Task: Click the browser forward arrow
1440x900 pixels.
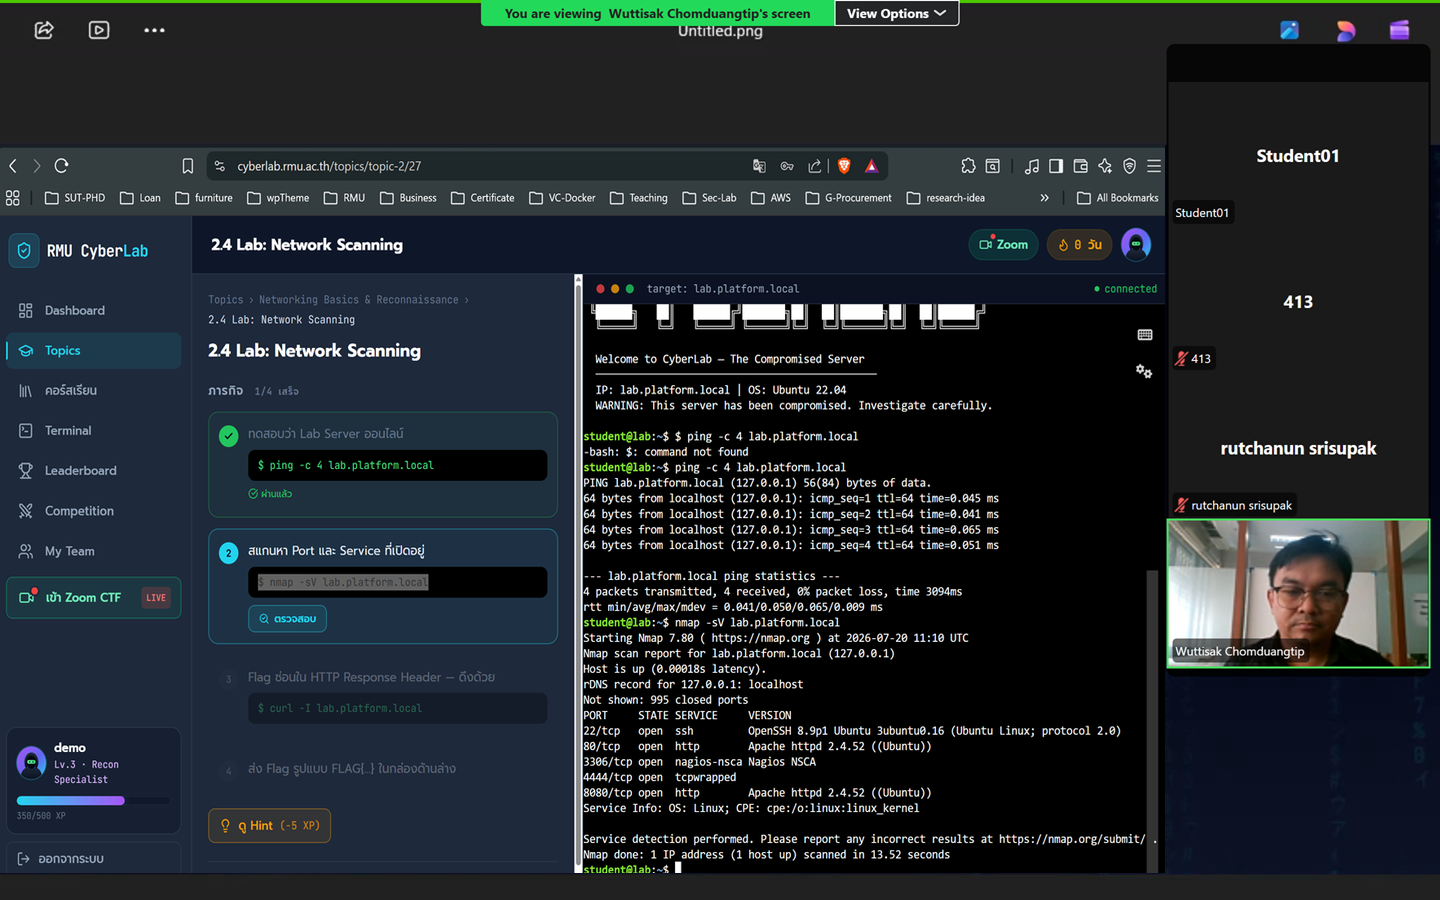Action: tap(37, 166)
